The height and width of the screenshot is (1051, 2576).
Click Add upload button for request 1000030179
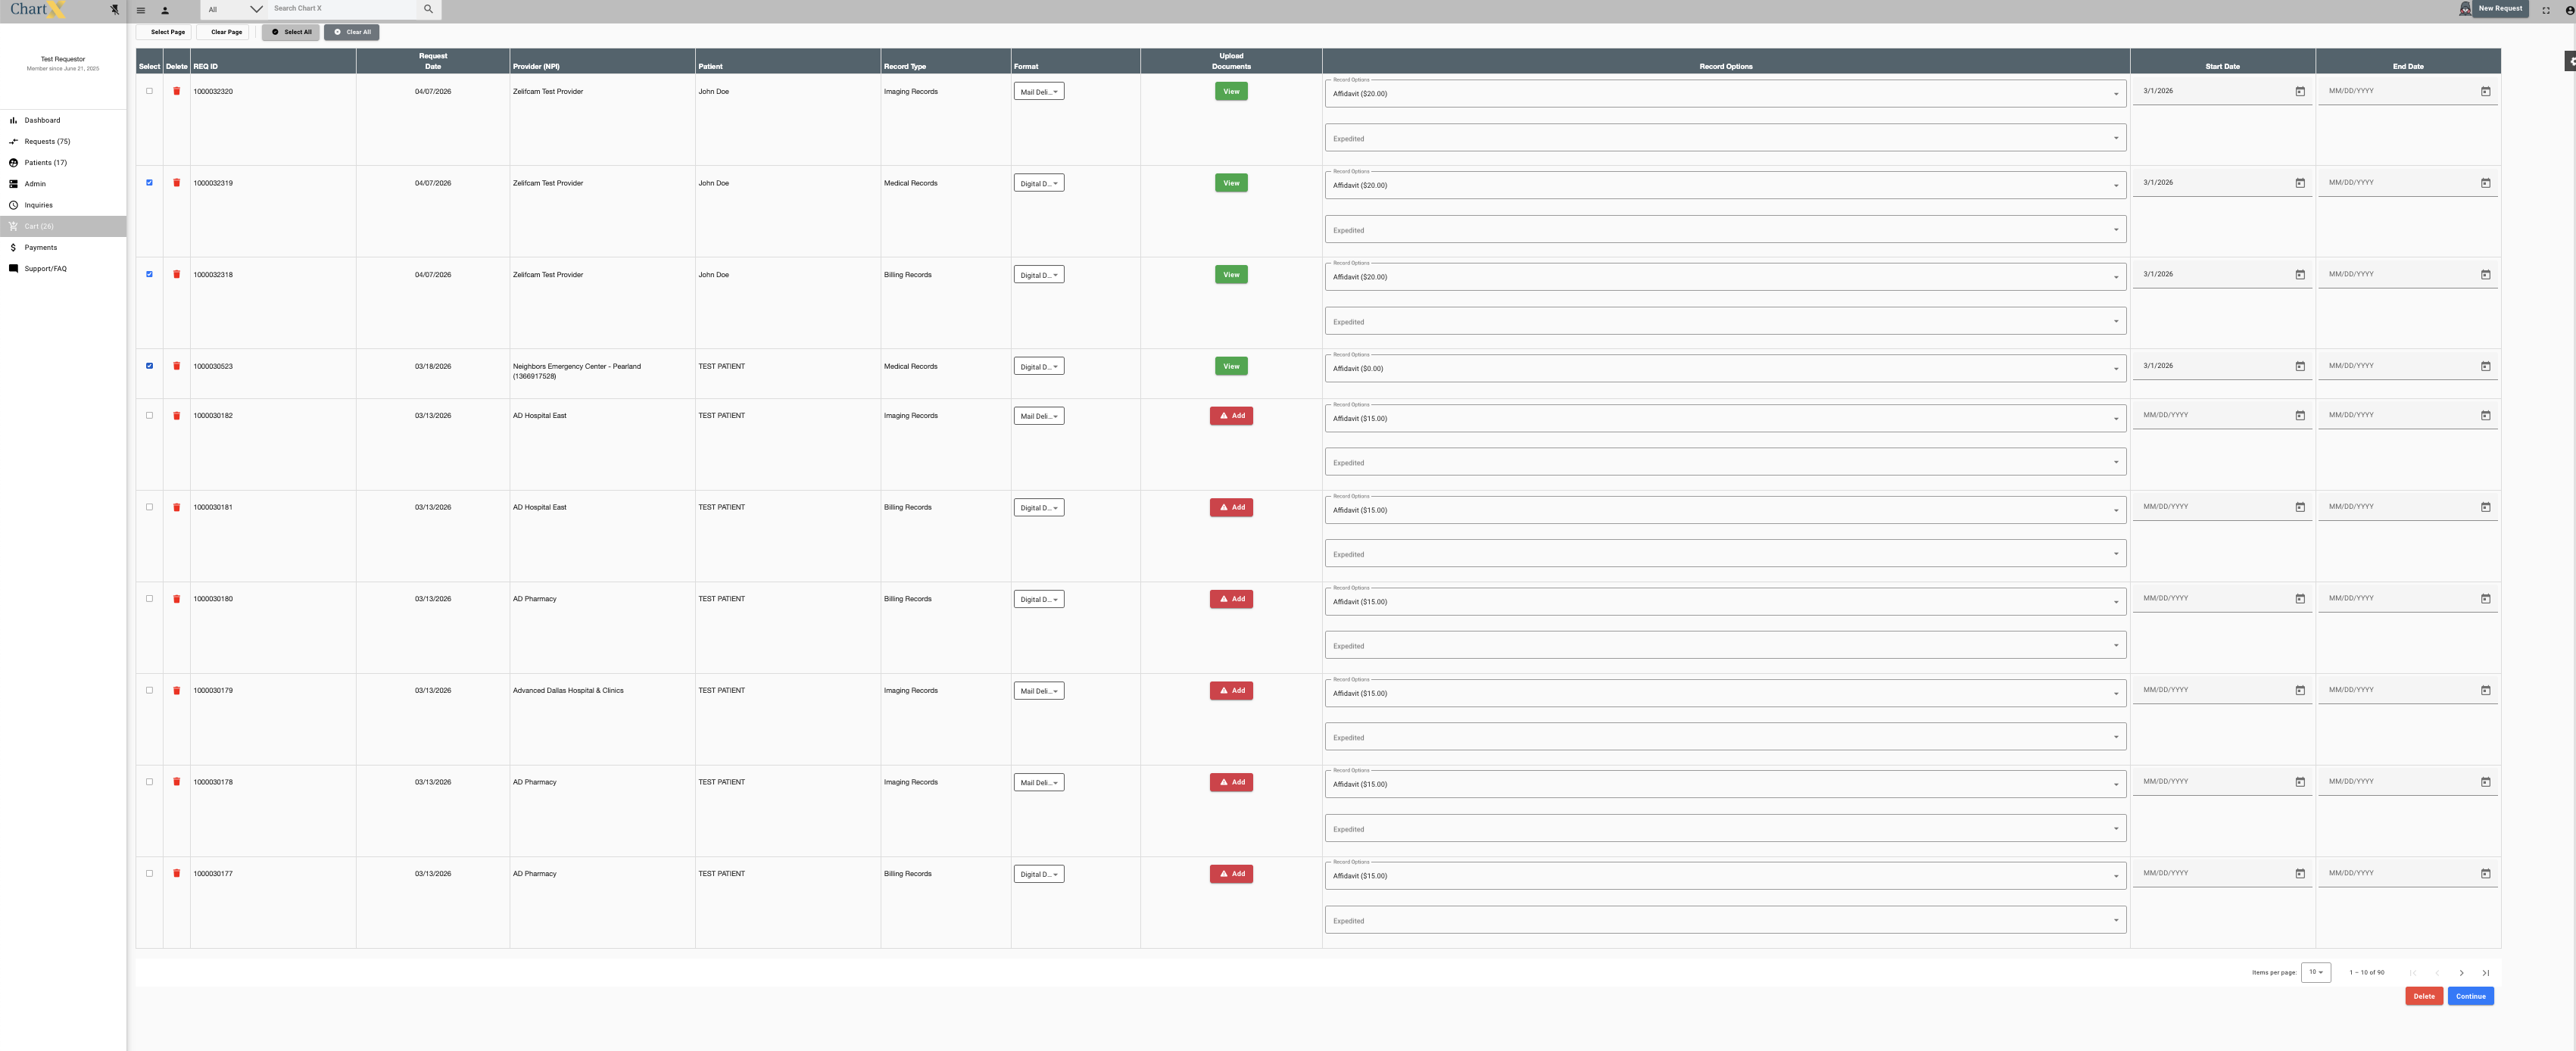(x=1231, y=691)
